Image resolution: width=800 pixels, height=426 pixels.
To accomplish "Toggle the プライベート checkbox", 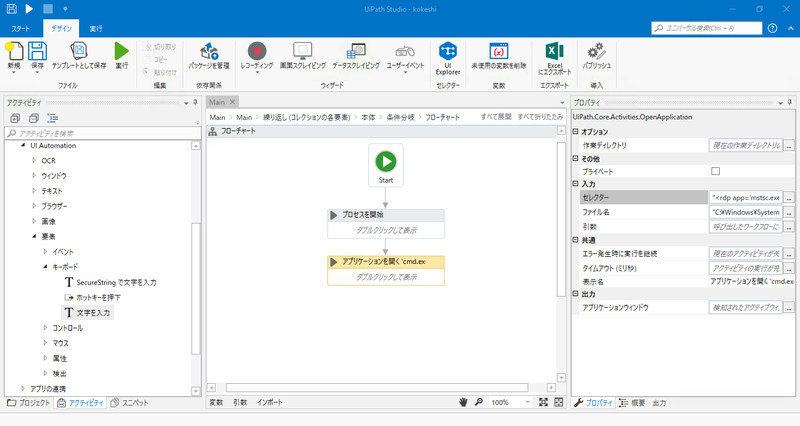I will point(715,171).
